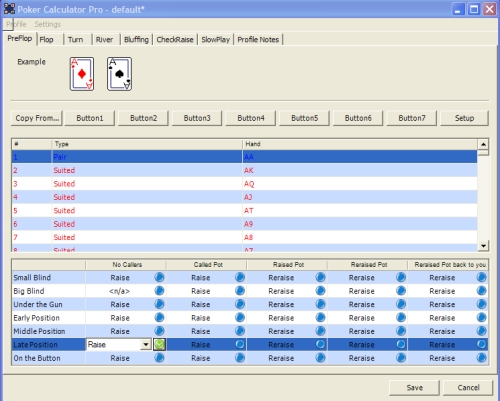
Task: Click blue icon for Small Blind No Callers
Action: point(159,277)
